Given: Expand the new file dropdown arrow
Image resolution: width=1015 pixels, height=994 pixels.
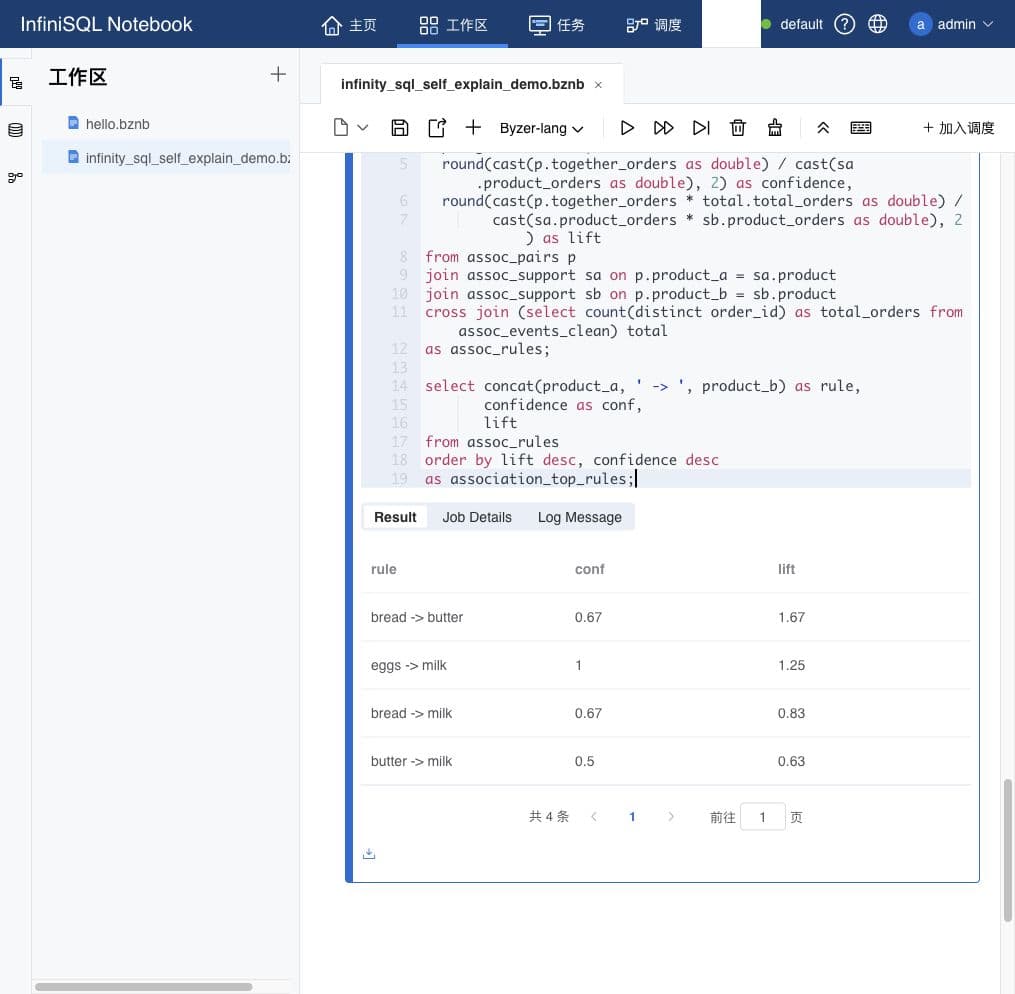Looking at the screenshot, I should [x=362, y=127].
